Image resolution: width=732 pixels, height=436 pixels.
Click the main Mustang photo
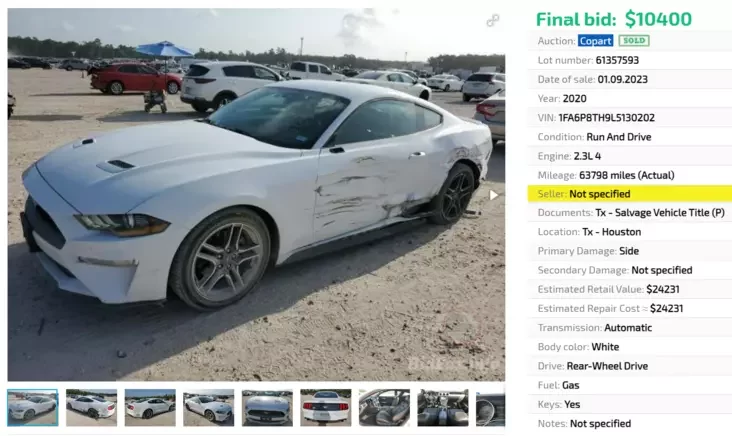click(x=256, y=195)
